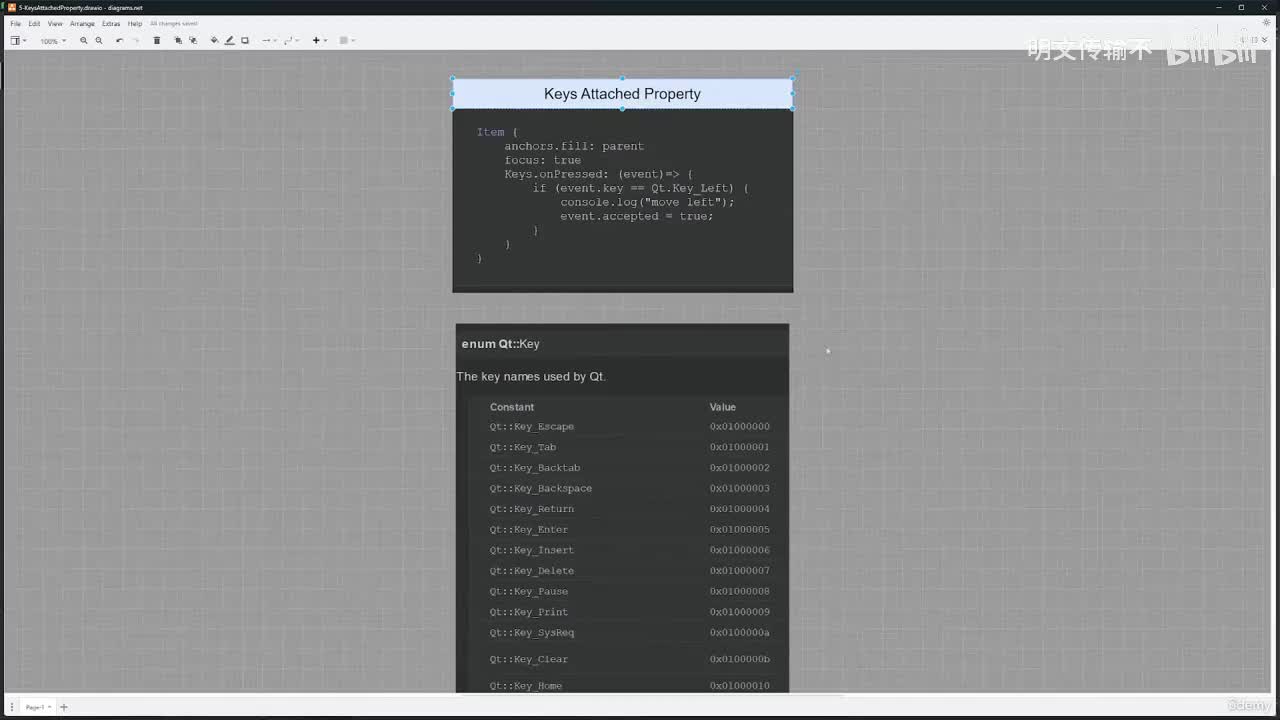The width and height of the screenshot is (1280, 720).
Task: Minimize the diagrams.net window
Action: click(1217, 7)
